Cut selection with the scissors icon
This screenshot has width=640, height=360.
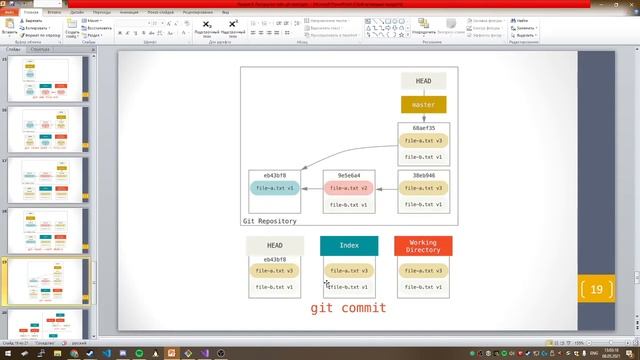pos(22,21)
